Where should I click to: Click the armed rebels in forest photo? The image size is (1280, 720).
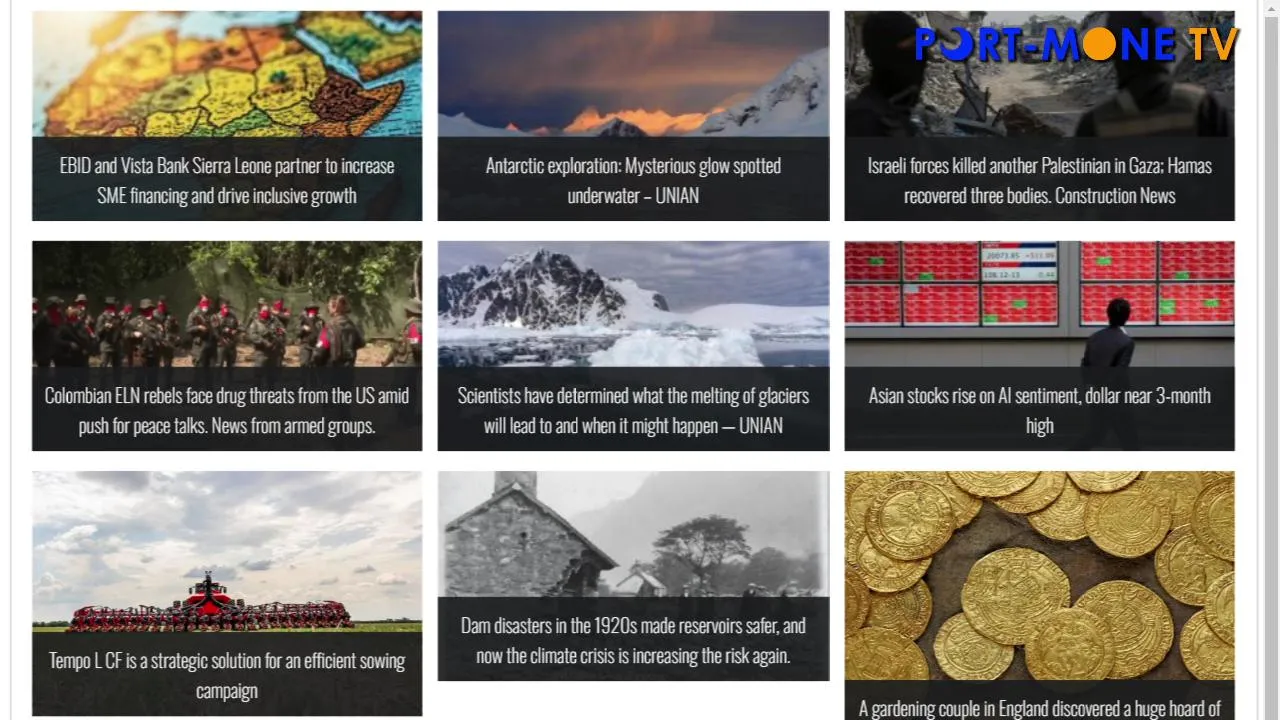point(227,304)
